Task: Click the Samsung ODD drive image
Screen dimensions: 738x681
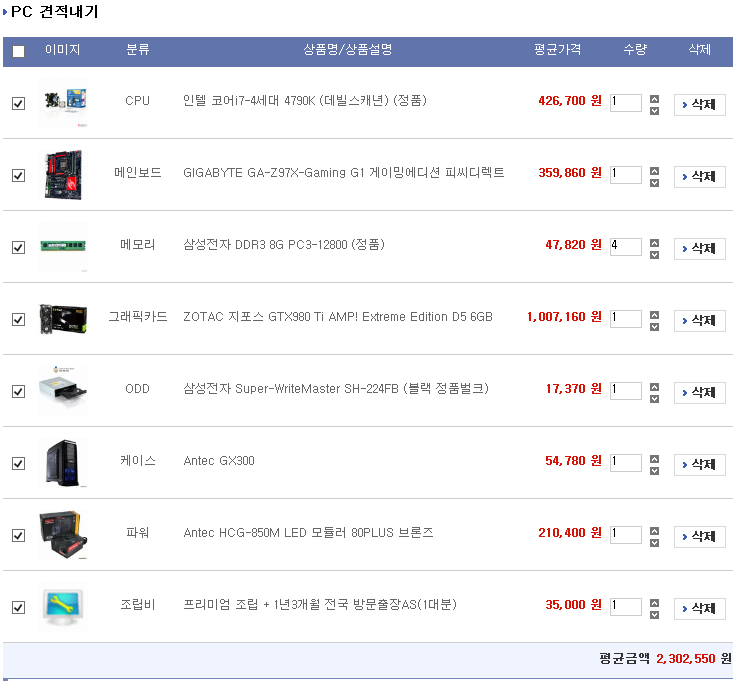Action: (x=62, y=391)
